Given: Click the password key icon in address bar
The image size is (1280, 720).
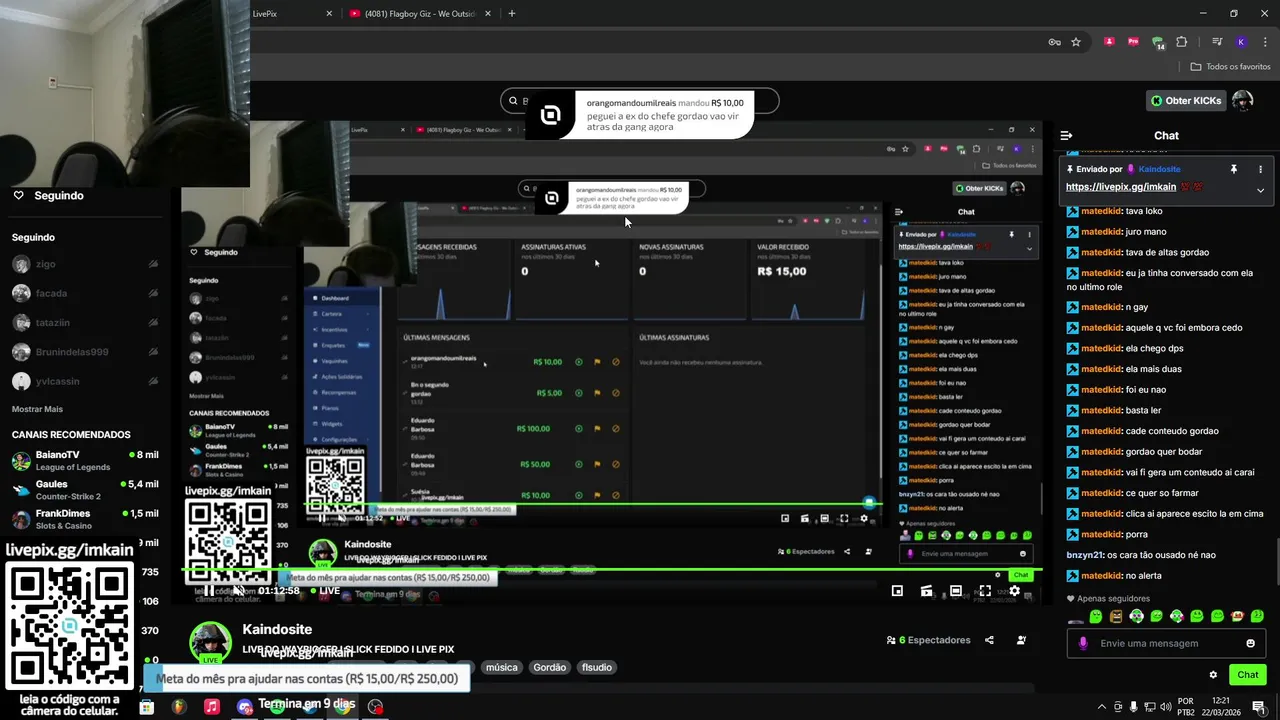Looking at the screenshot, I should [1054, 42].
